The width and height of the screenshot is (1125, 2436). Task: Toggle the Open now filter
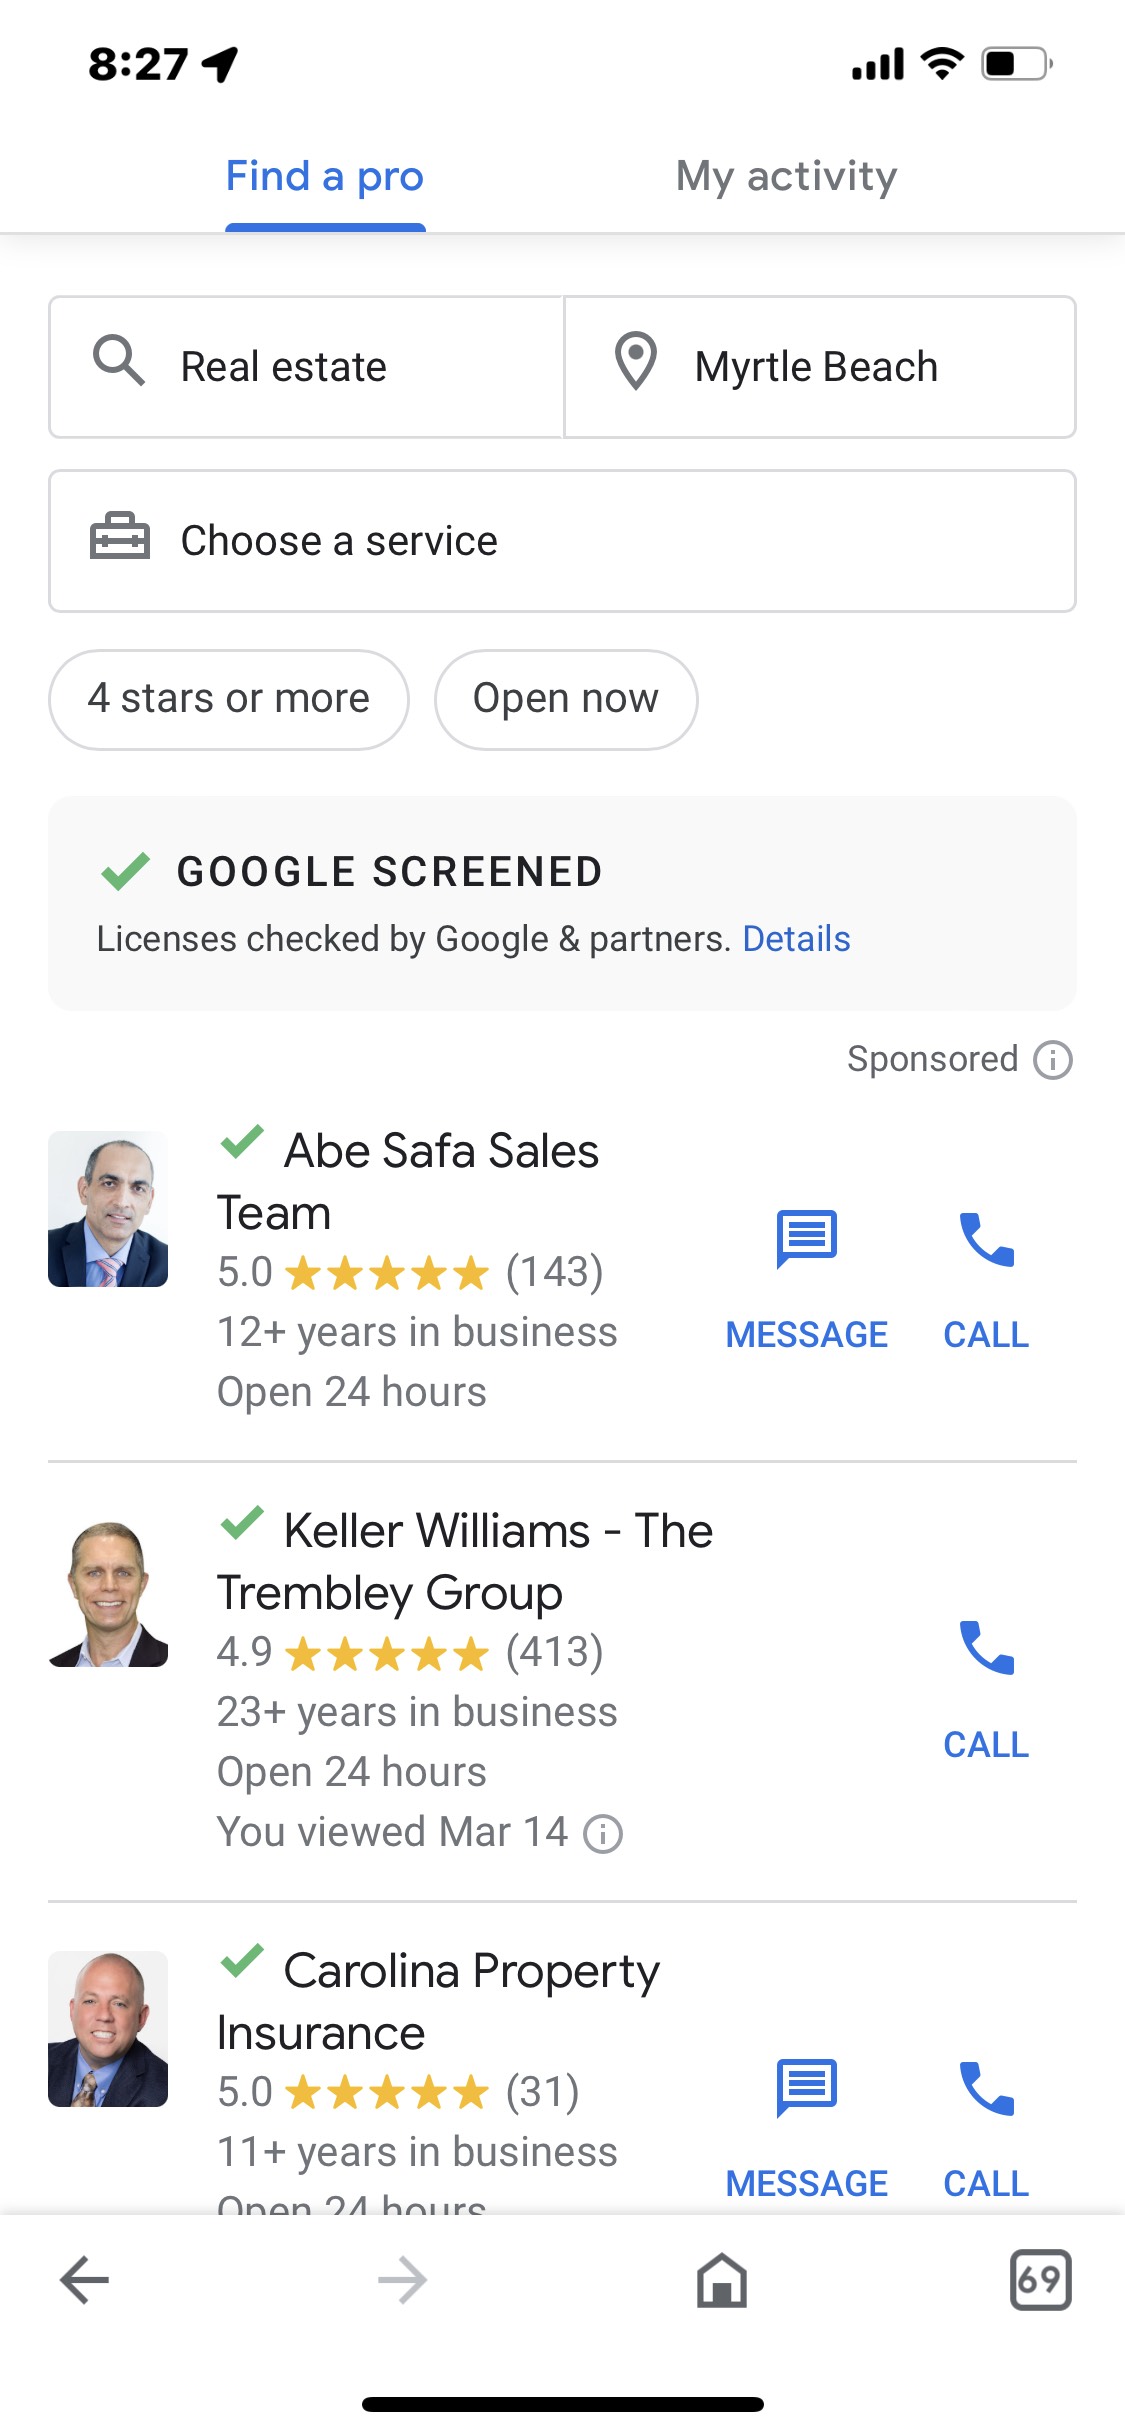(x=565, y=699)
